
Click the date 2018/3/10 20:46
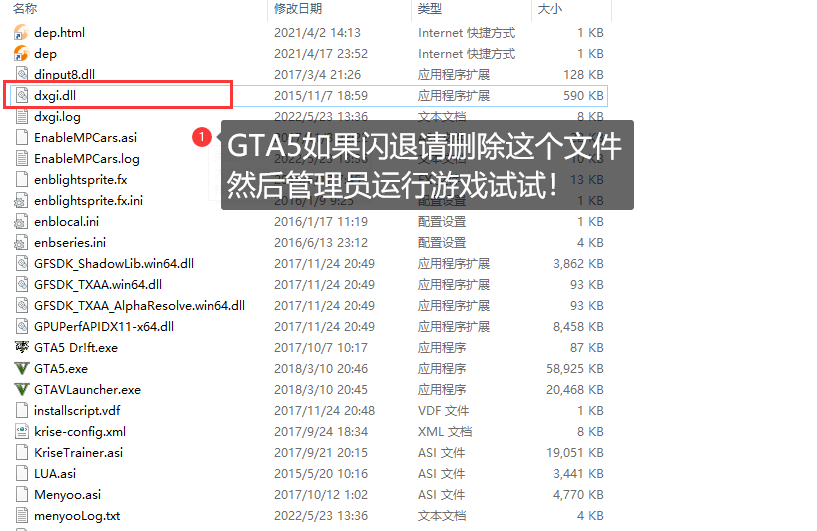[x=321, y=369]
